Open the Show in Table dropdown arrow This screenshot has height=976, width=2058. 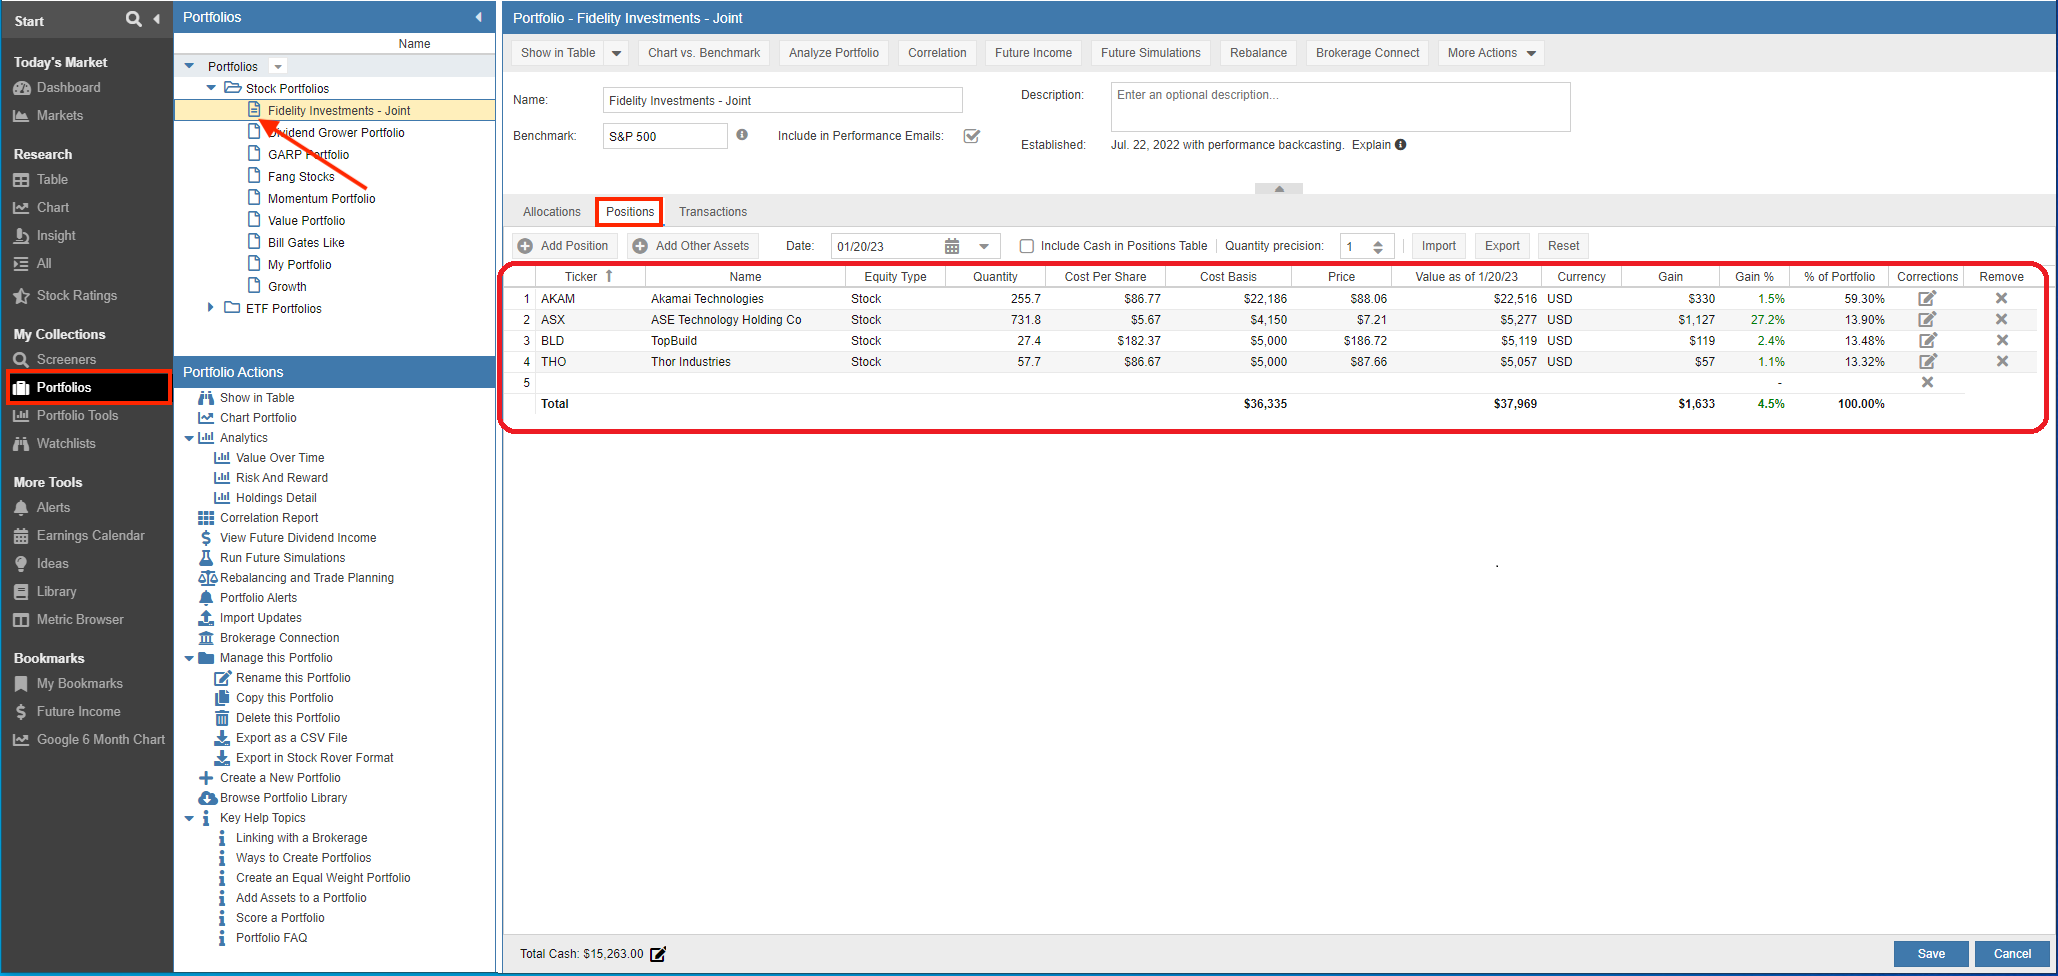(x=617, y=53)
